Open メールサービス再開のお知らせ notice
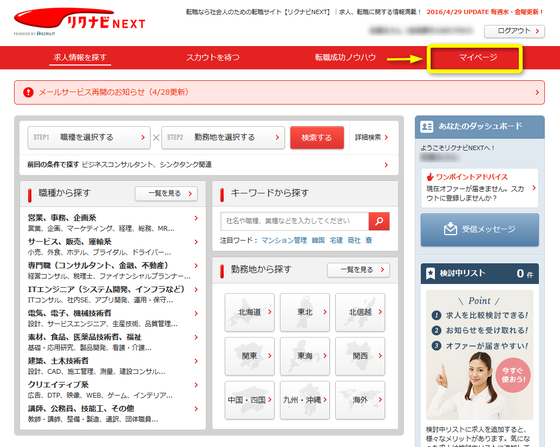This screenshot has height=447, width=560. click(x=279, y=92)
